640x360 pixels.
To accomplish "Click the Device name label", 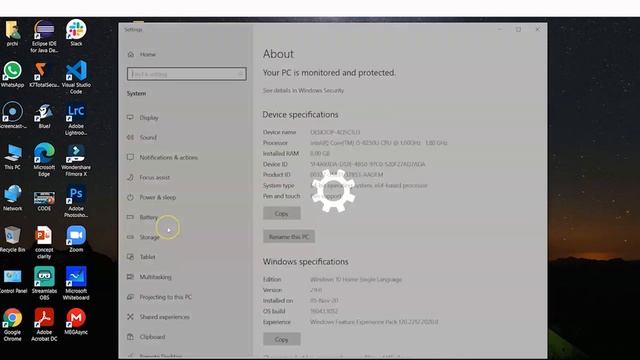I will pos(280,132).
